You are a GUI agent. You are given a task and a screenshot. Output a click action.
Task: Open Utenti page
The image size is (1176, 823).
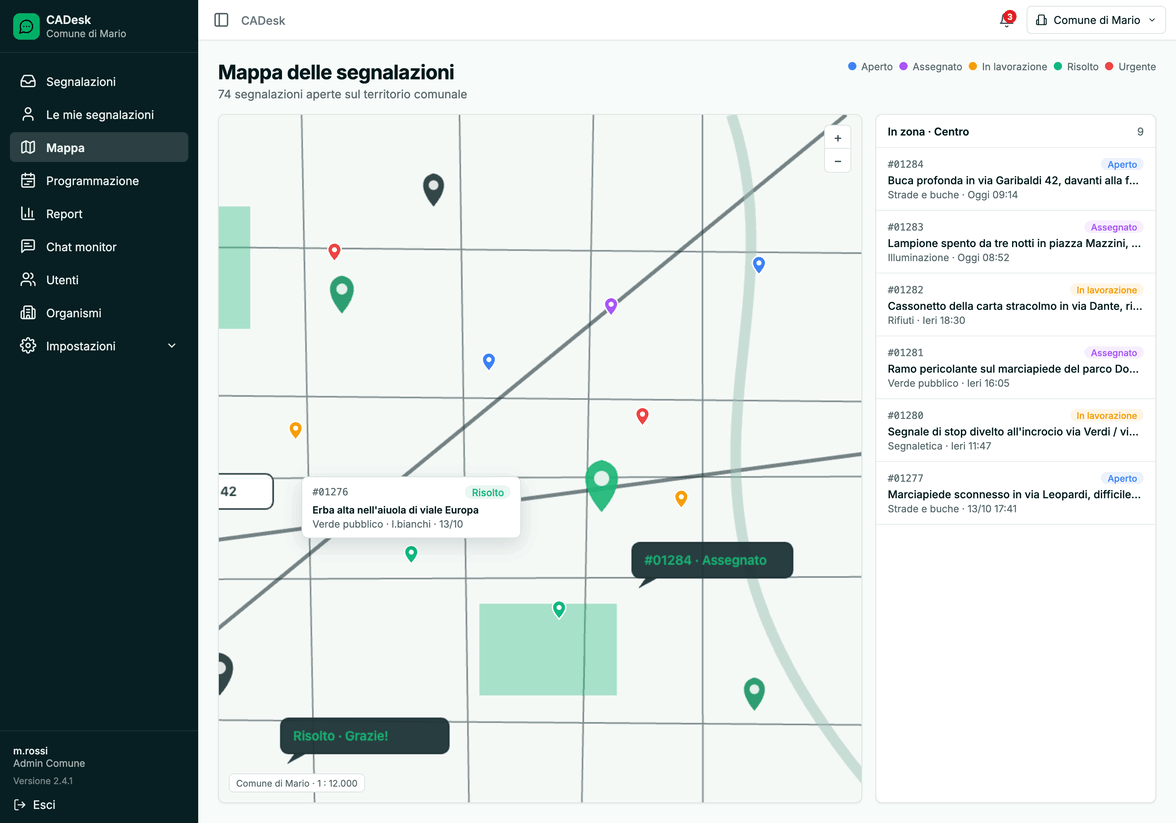pyautogui.click(x=99, y=280)
